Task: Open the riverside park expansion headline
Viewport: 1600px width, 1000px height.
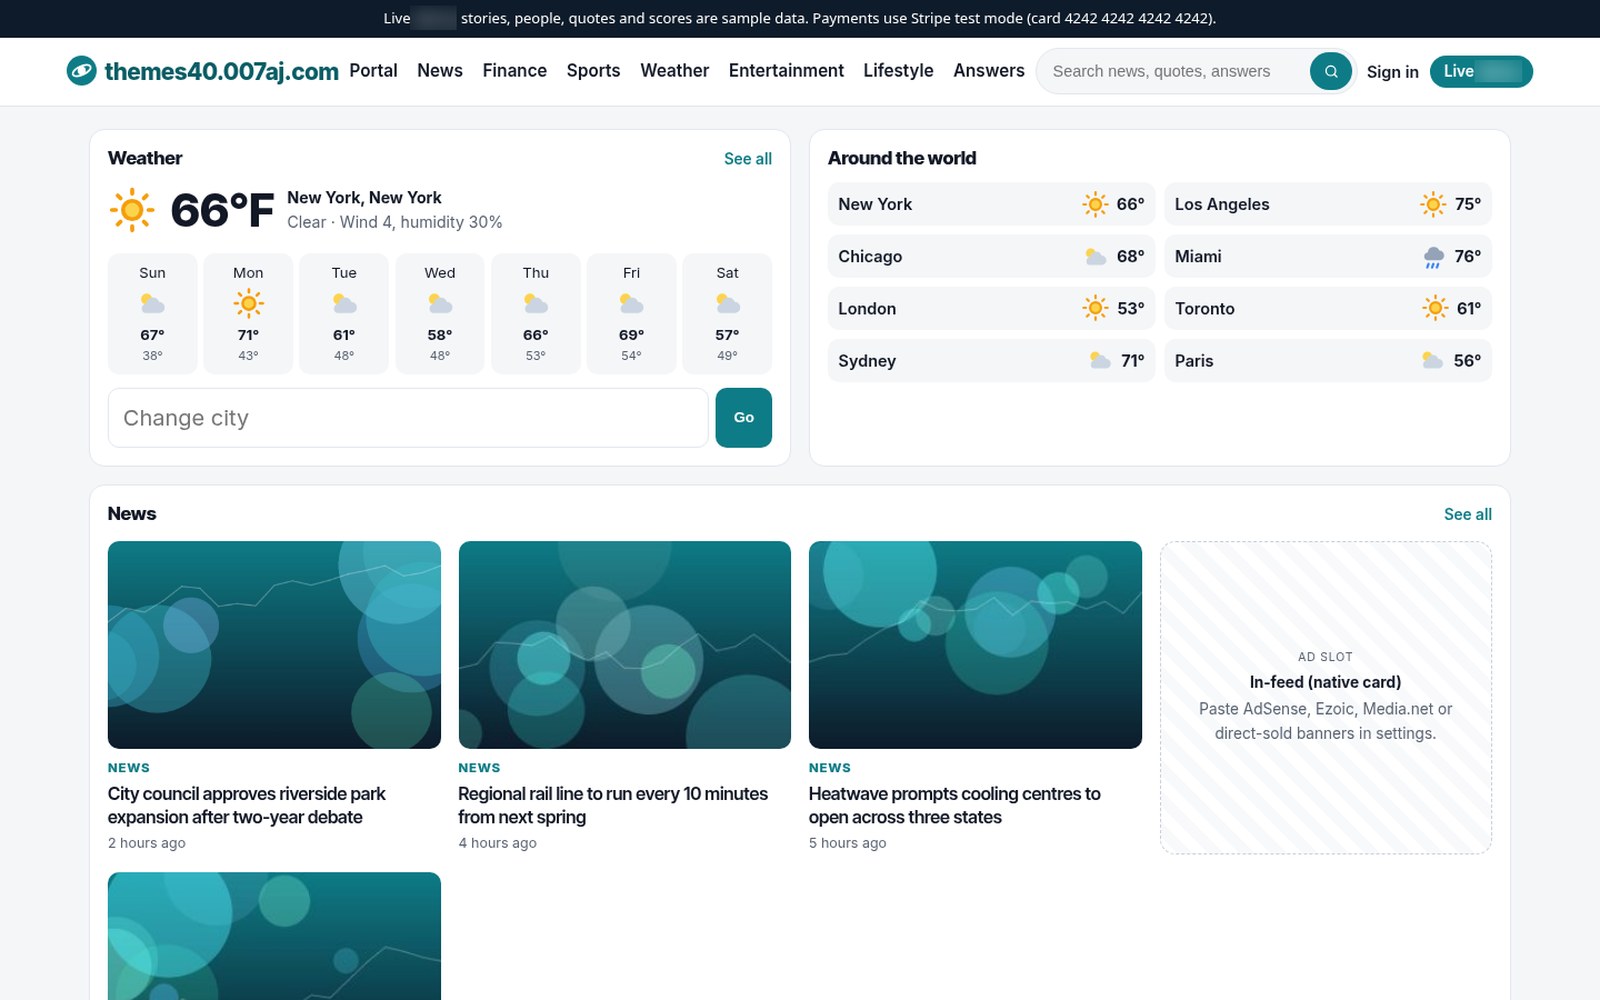Action: coord(247,805)
